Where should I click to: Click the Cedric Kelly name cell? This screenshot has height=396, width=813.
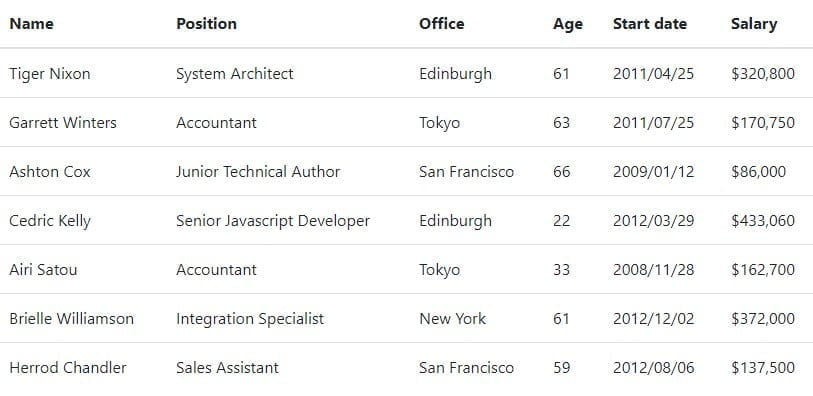(x=50, y=221)
